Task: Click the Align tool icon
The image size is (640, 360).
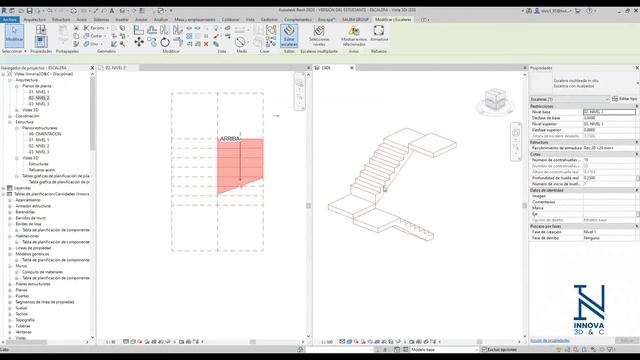Action: tap(139, 30)
